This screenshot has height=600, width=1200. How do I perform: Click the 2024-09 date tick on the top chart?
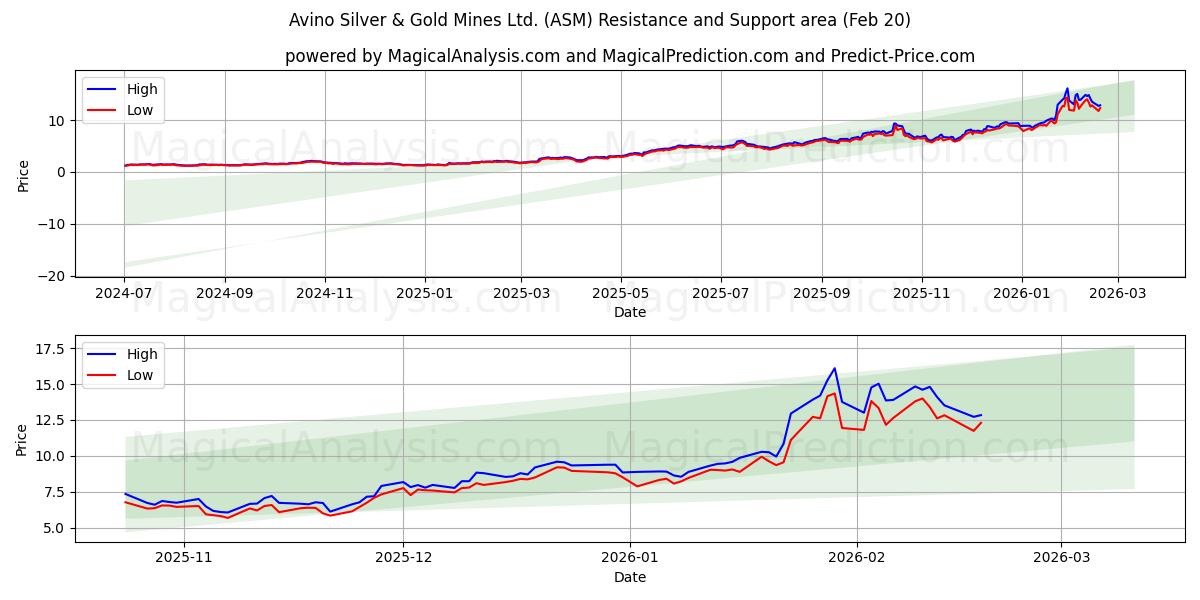coord(225,296)
